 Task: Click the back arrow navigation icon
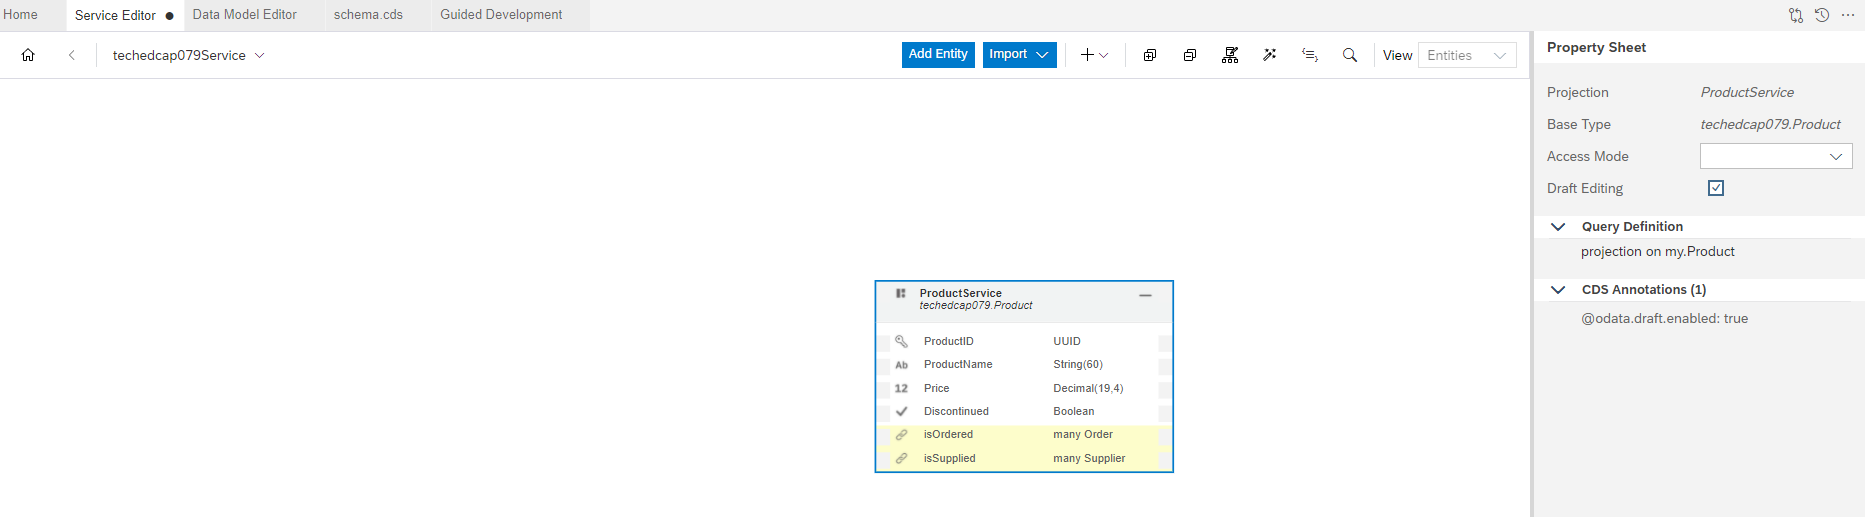[72, 55]
